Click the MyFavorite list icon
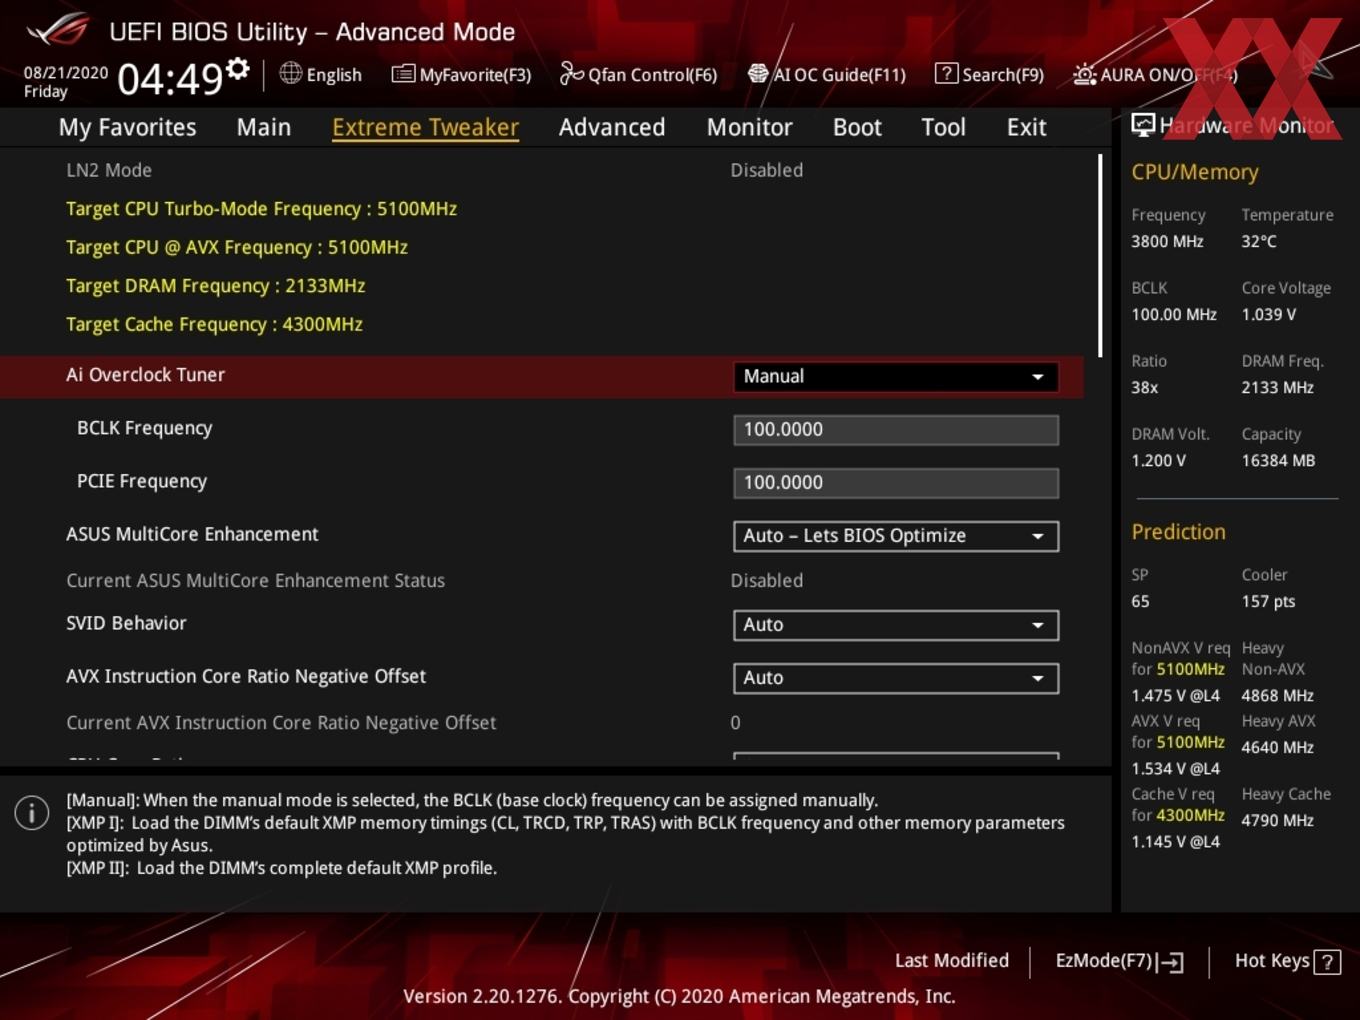The image size is (1360, 1020). (x=403, y=74)
